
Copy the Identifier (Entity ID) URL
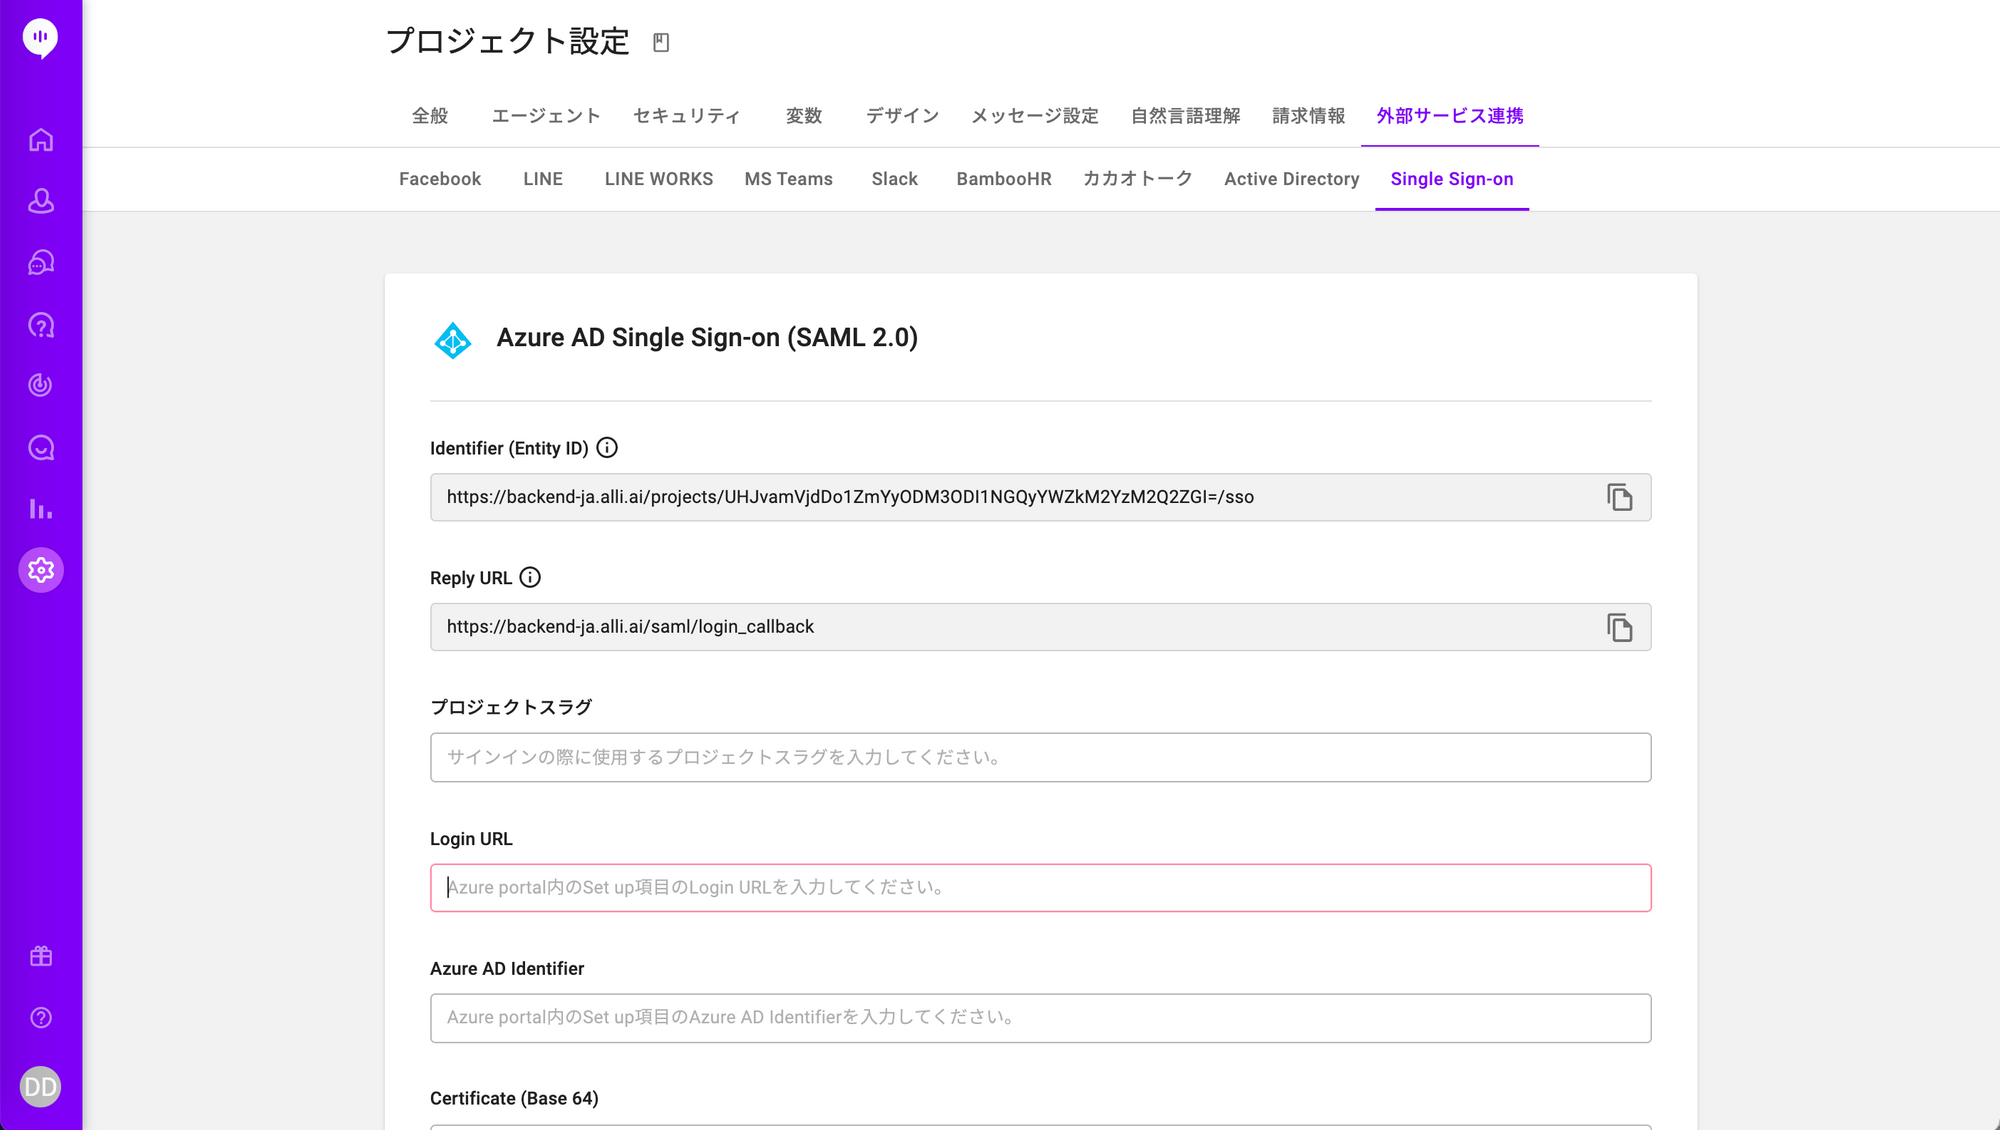pyautogui.click(x=1620, y=497)
